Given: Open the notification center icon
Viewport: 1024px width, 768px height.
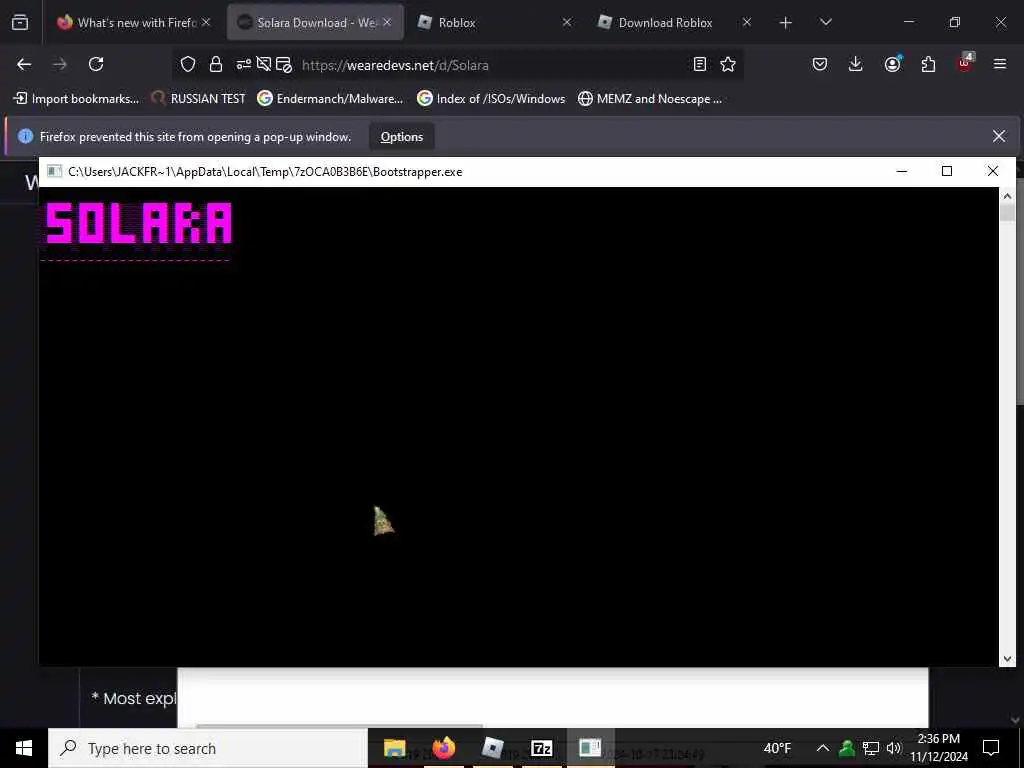Looking at the screenshot, I should (991, 748).
